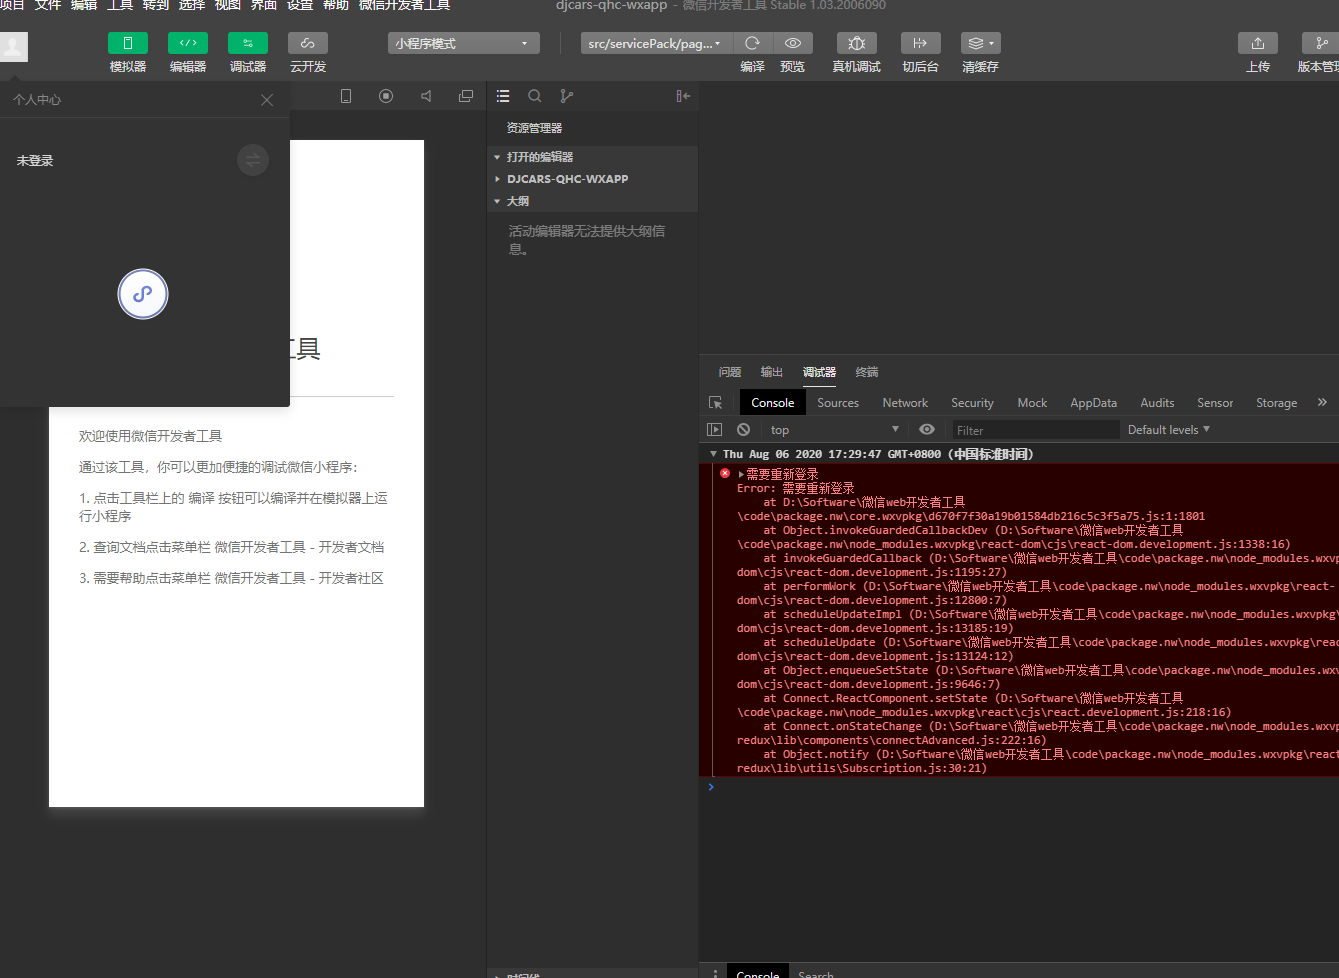
Task: Switch to the 输出 output tab
Action: tap(772, 372)
